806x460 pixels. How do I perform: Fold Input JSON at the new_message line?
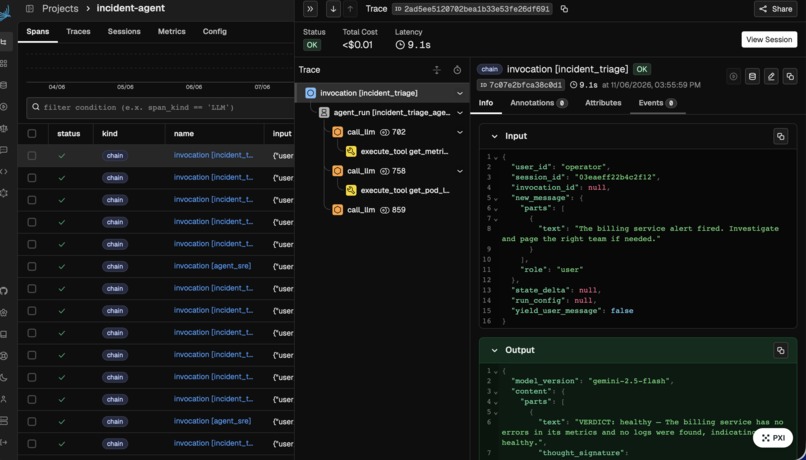pyautogui.click(x=496, y=198)
